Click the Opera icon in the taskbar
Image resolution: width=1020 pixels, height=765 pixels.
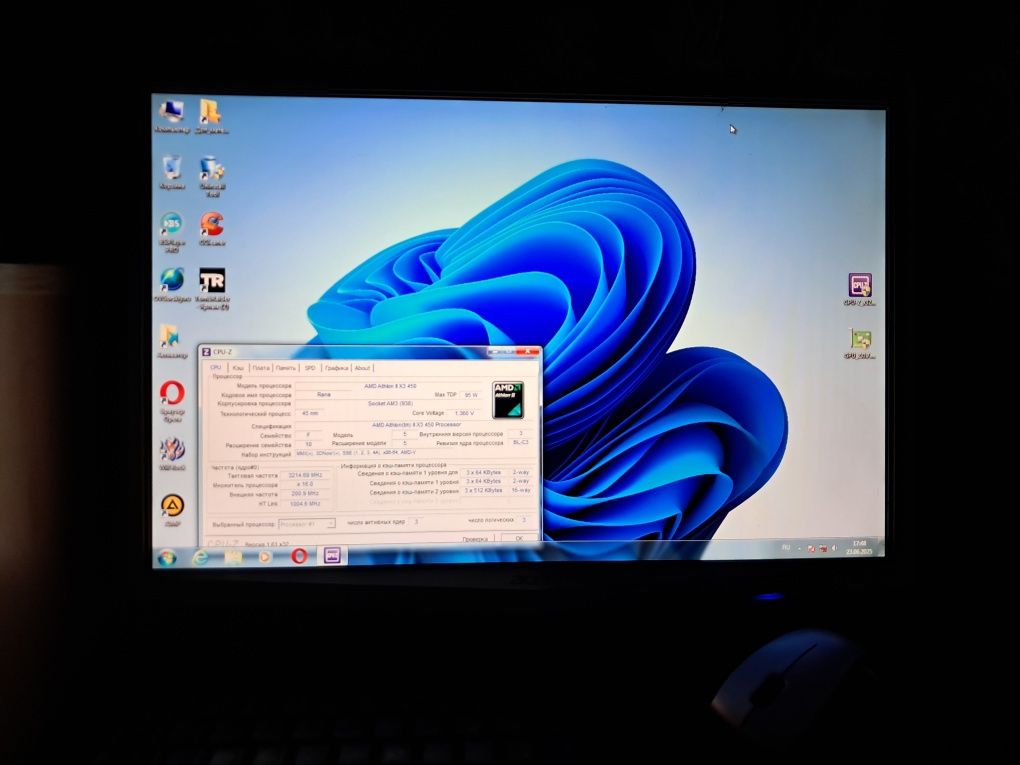click(299, 556)
